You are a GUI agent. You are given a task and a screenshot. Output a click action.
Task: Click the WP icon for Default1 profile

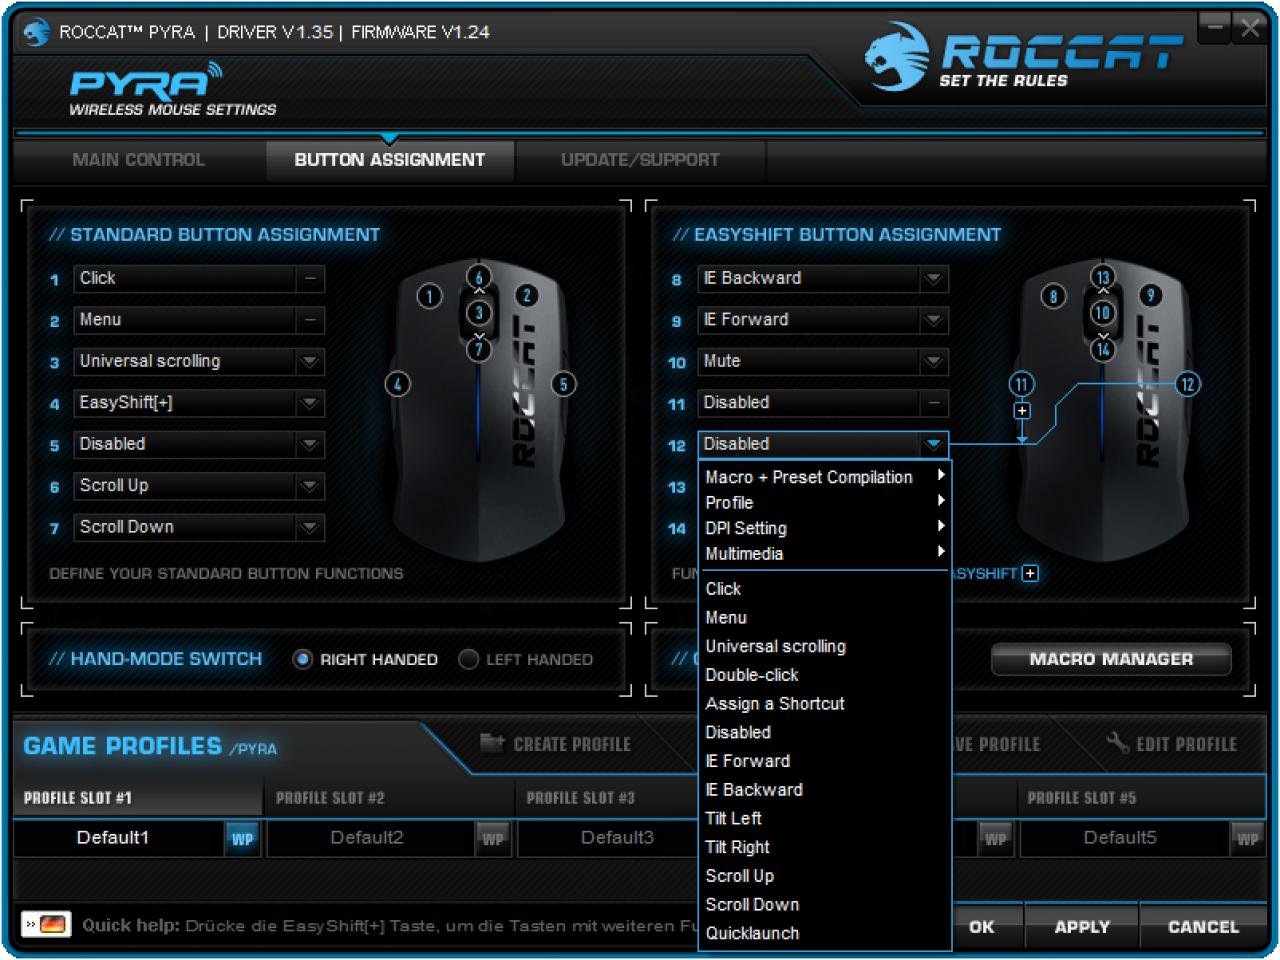(243, 839)
